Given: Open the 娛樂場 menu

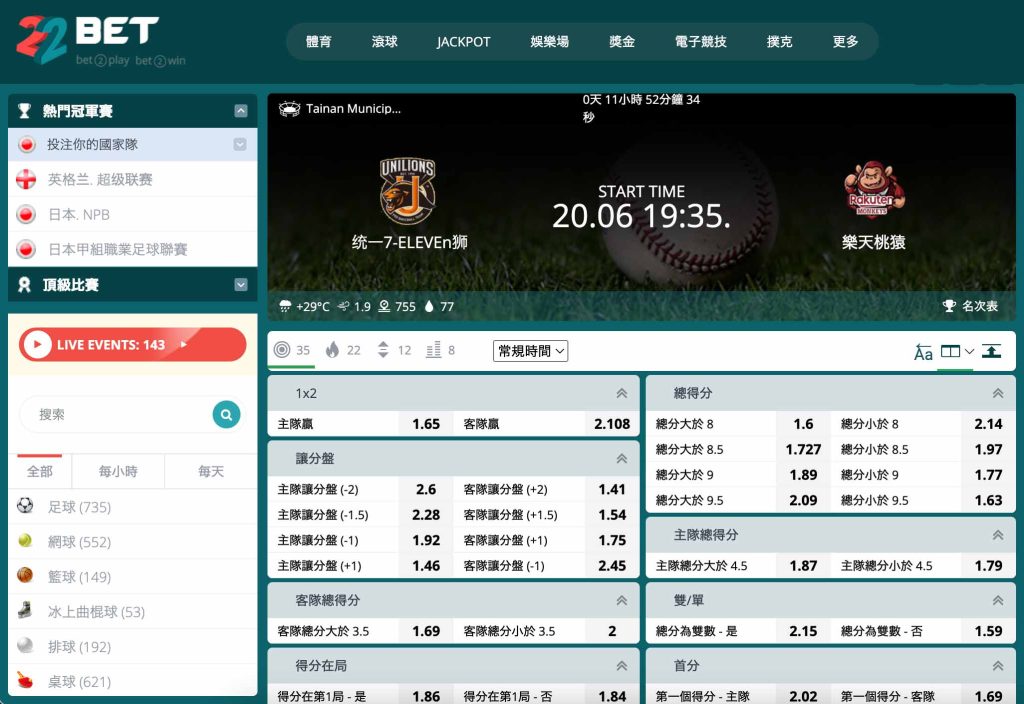Looking at the screenshot, I should [549, 42].
